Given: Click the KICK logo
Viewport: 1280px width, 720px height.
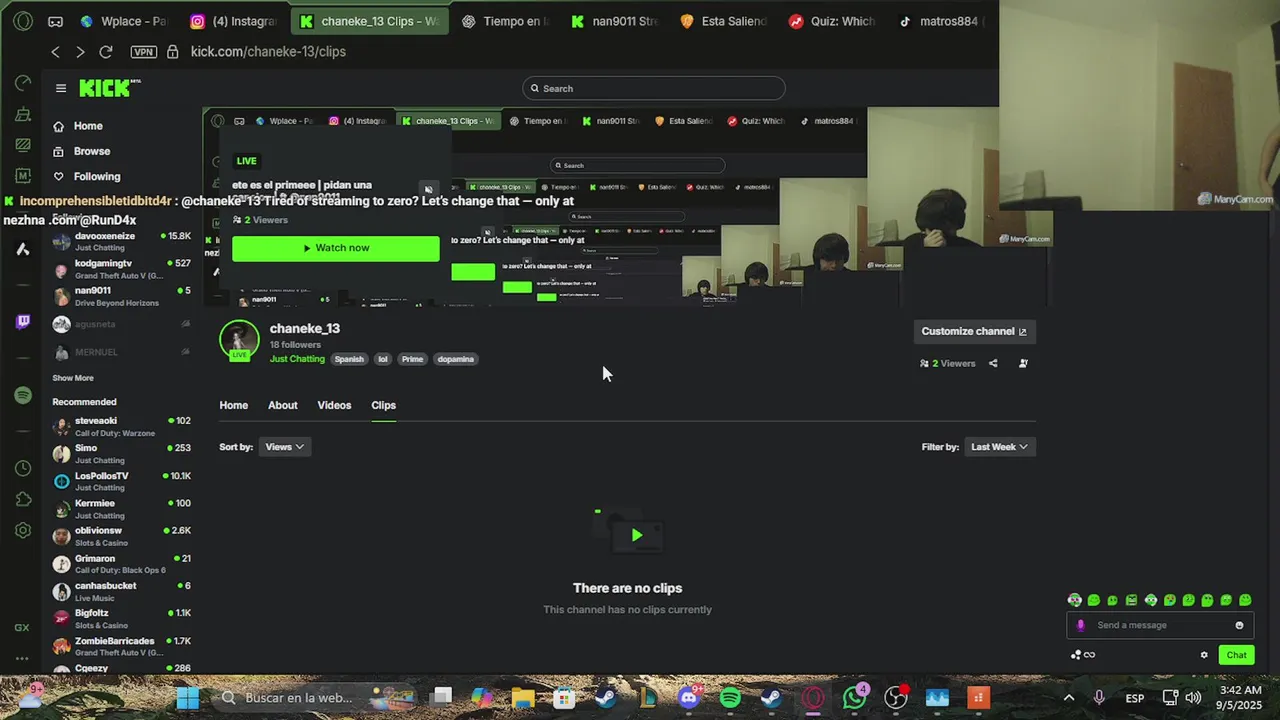Looking at the screenshot, I should click(x=109, y=88).
